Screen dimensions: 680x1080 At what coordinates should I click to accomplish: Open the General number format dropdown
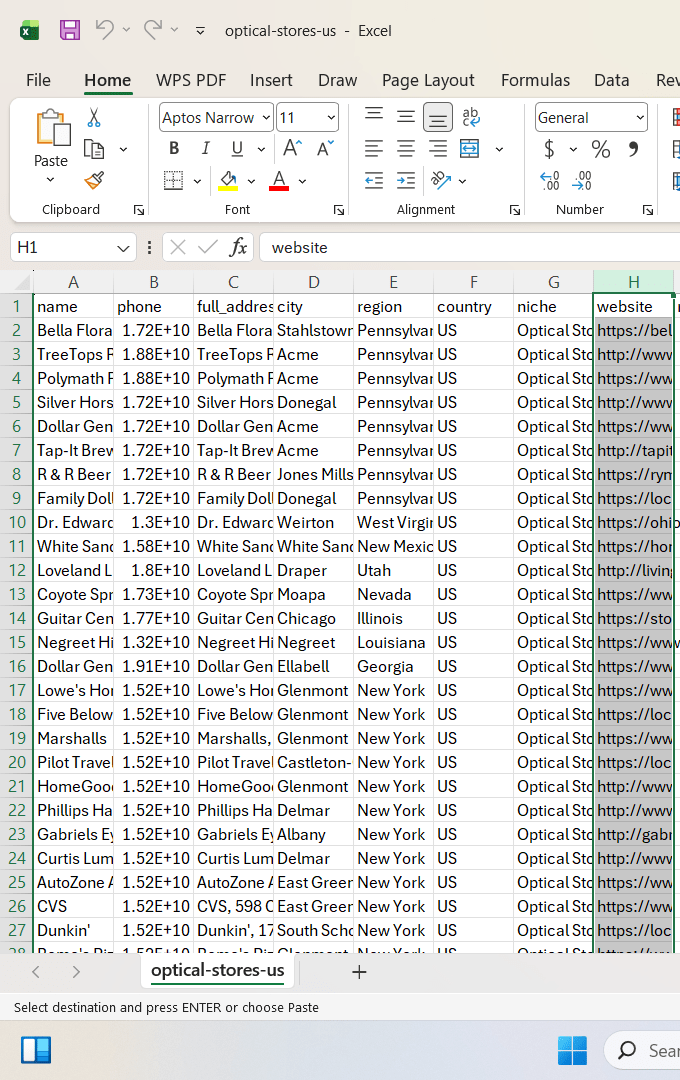pos(641,118)
